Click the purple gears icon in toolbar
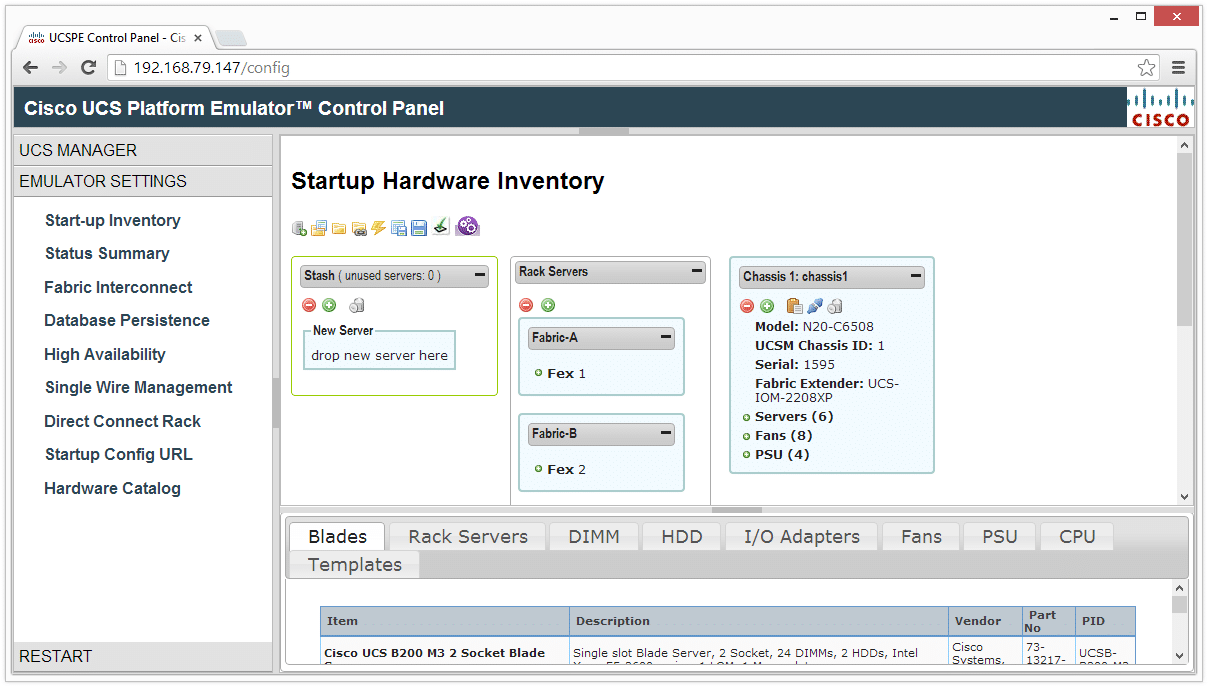 point(467,227)
